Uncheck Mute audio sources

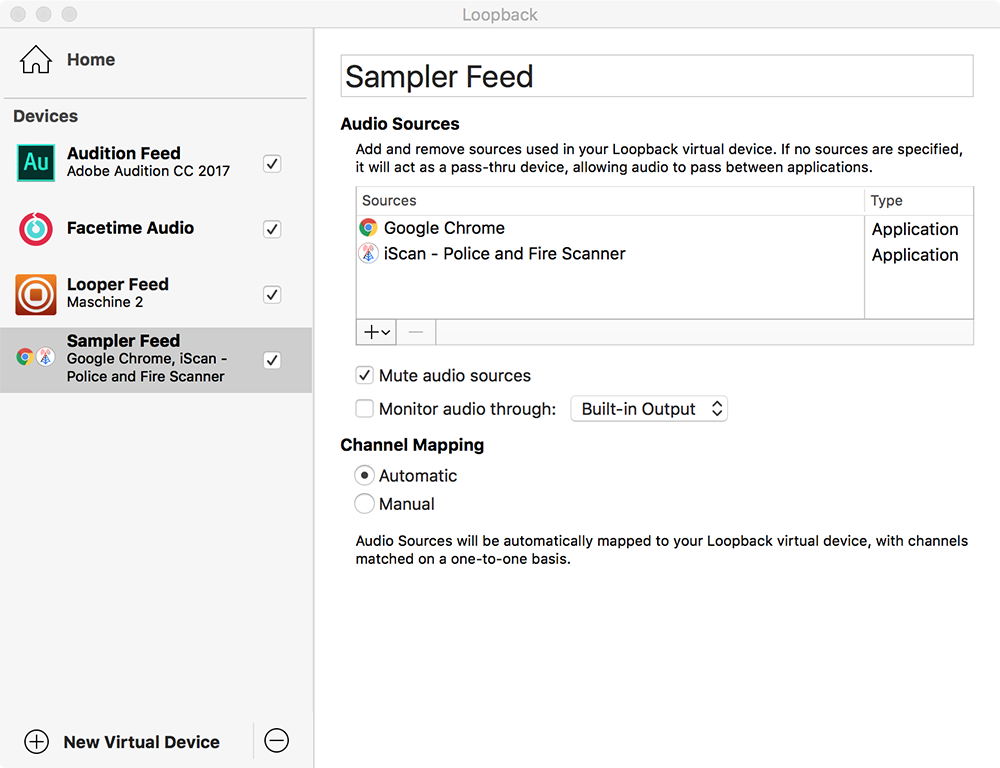[364, 375]
